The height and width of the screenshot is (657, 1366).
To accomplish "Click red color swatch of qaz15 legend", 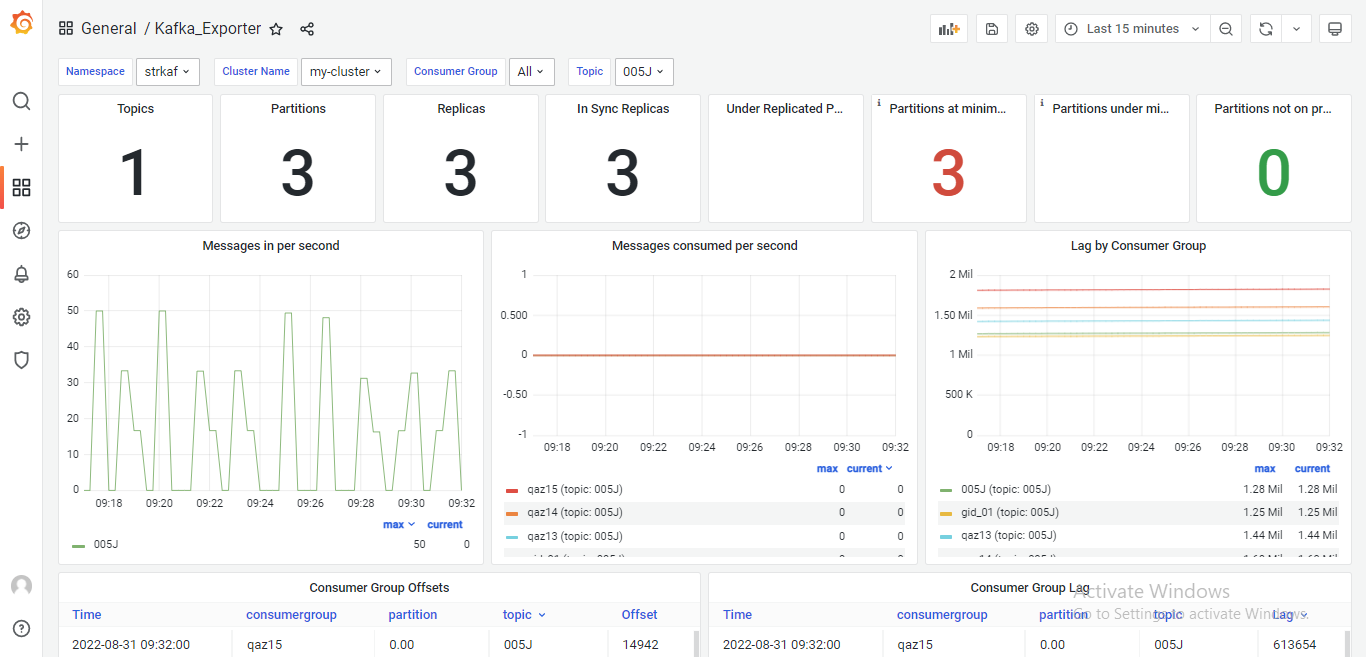I will coord(512,490).
